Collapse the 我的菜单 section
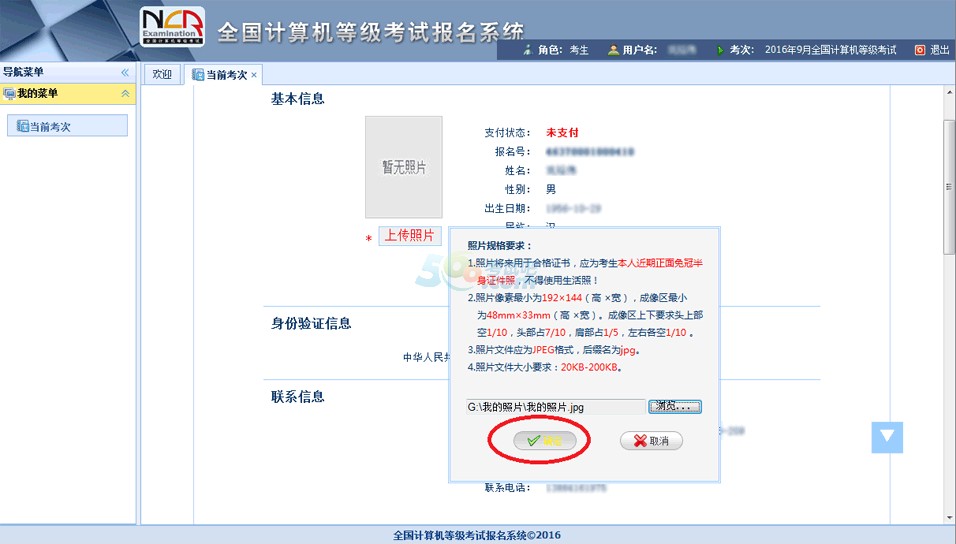Image resolution: width=956 pixels, height=544 pixels. click(x=125, y=93)
